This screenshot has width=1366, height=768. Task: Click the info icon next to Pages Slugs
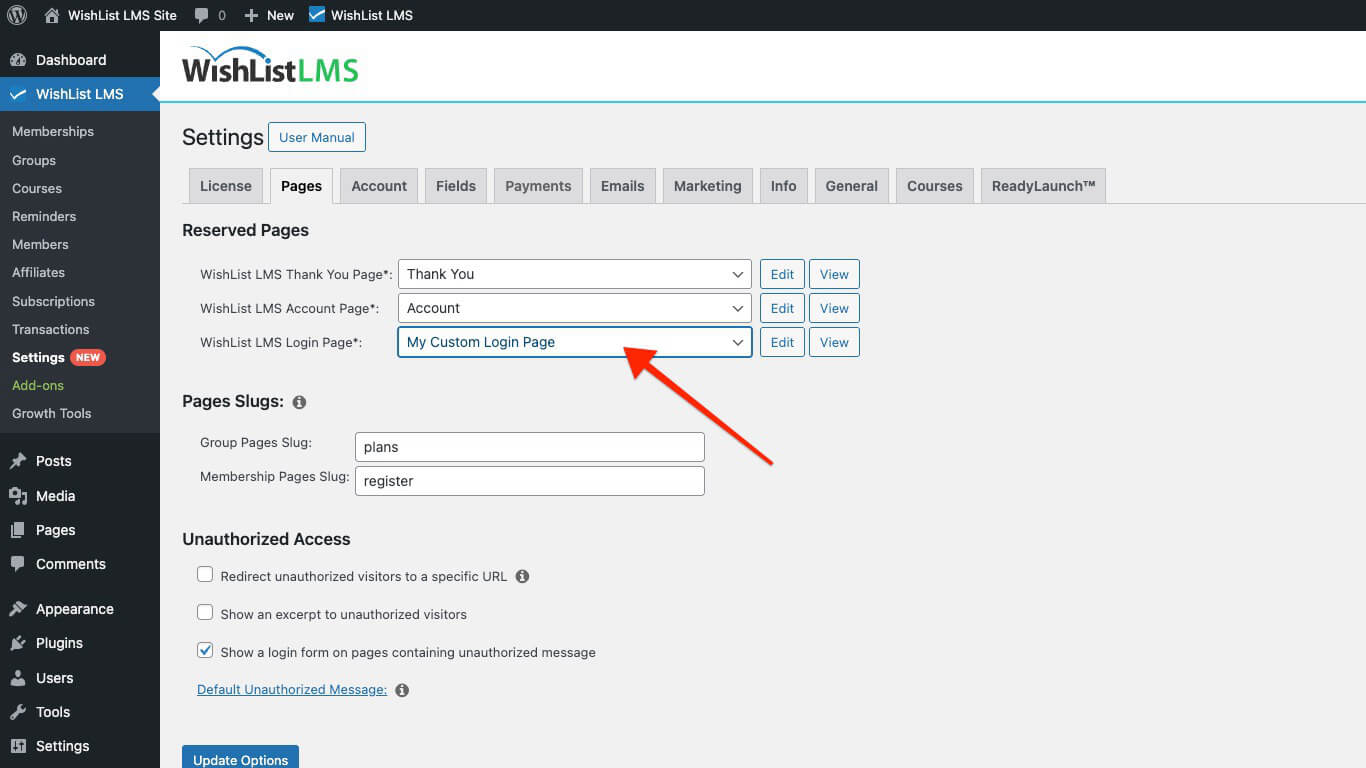(x=299, y=402)
